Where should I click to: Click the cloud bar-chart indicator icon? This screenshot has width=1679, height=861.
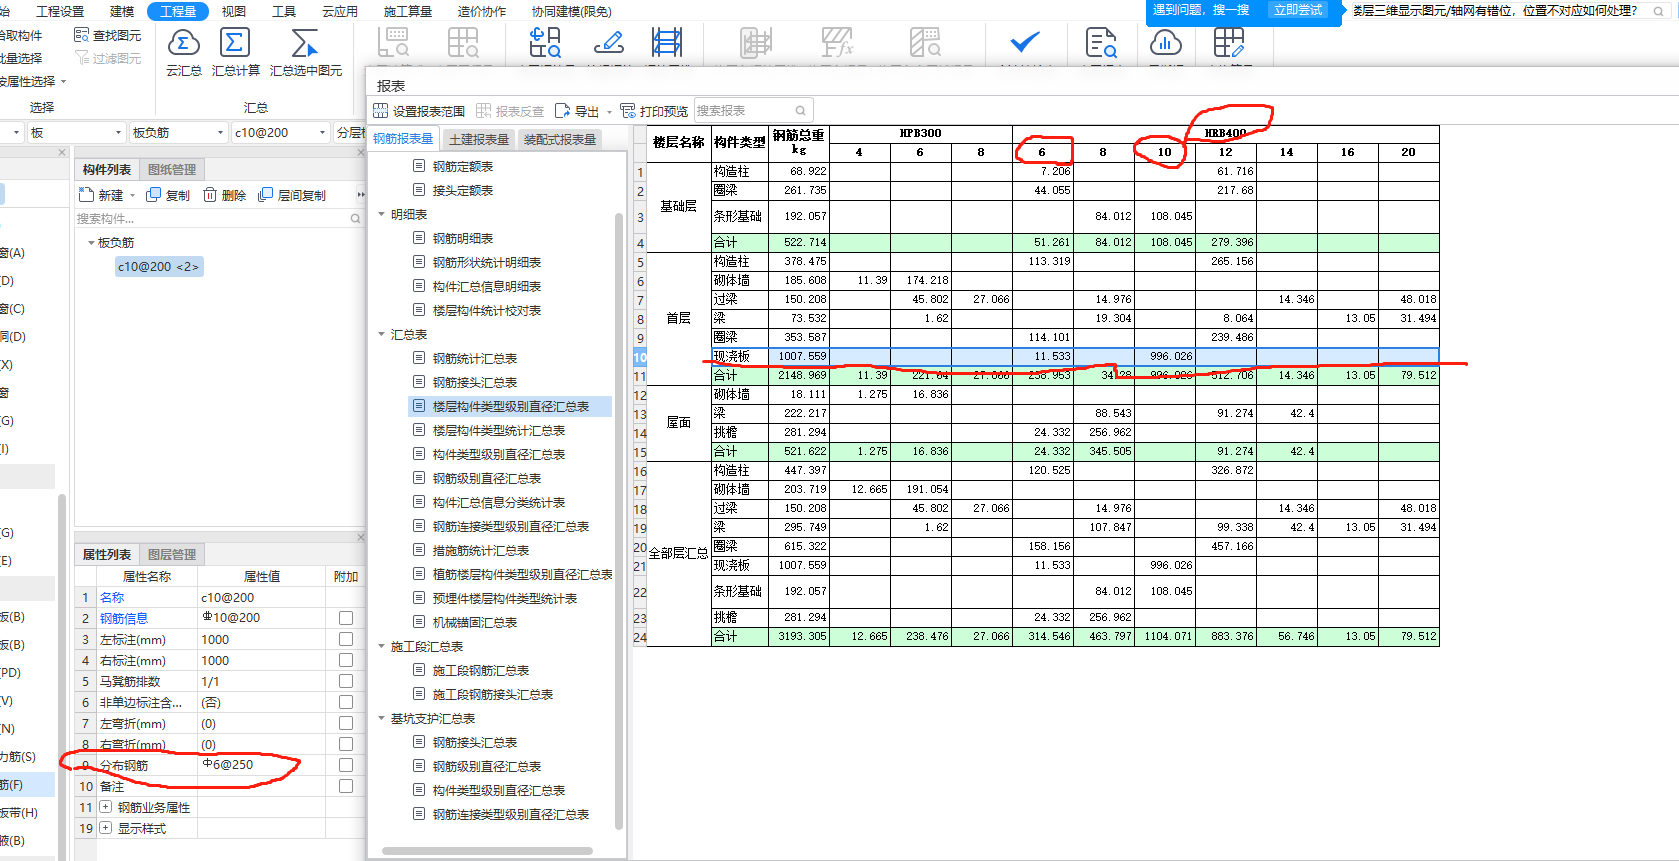1166,43
